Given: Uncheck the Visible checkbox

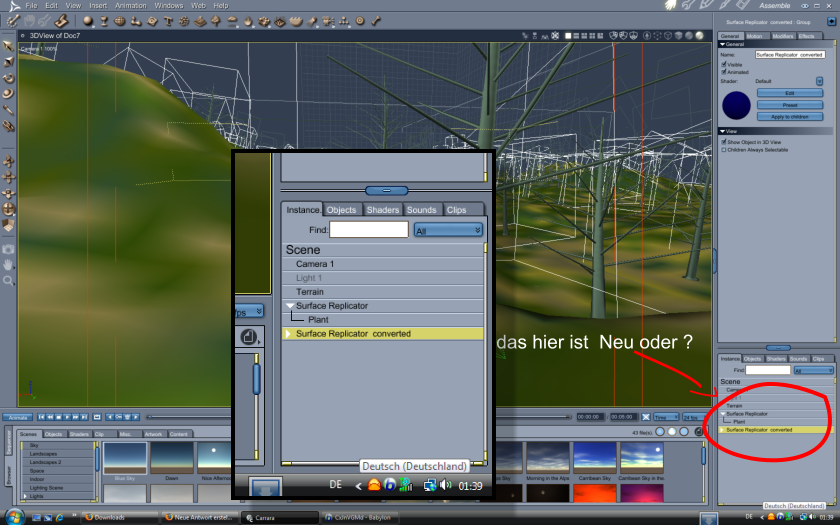Looking at the screenshot, I should pos(724,64).
